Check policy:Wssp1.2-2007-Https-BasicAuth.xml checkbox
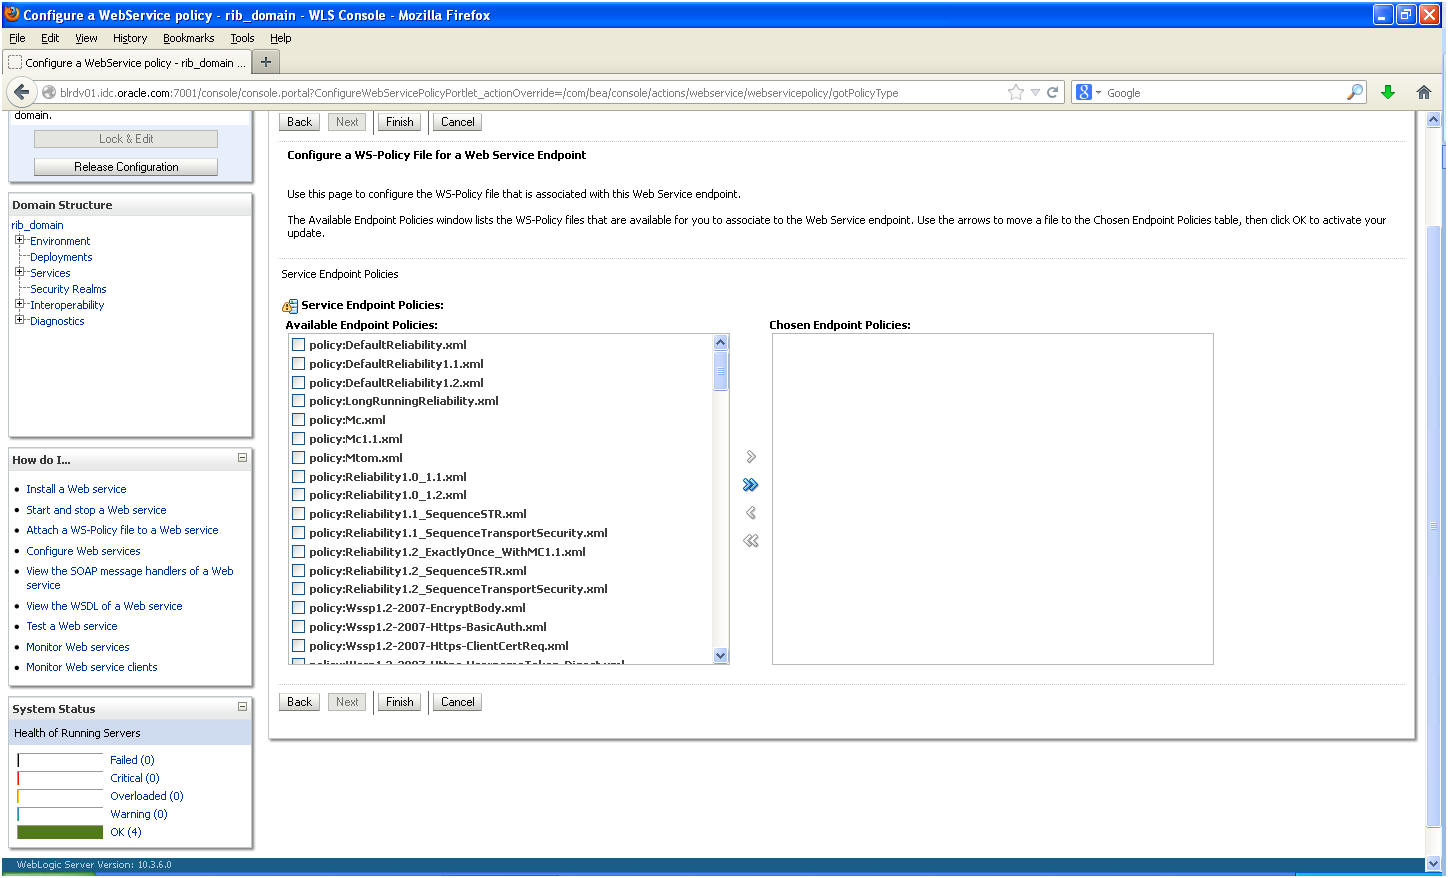 coord(298,627)
